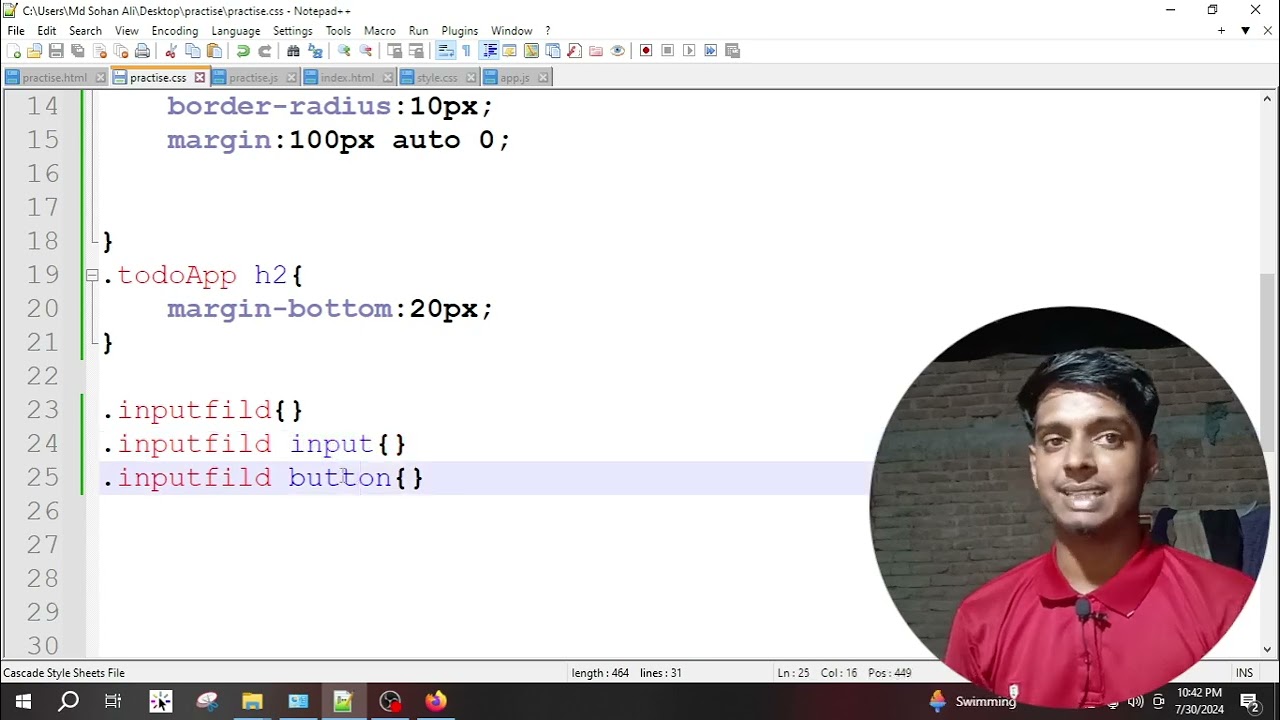1280x720 pixels.
Task: Undo the last edit with the green arrow
Action: coord(243,51)
